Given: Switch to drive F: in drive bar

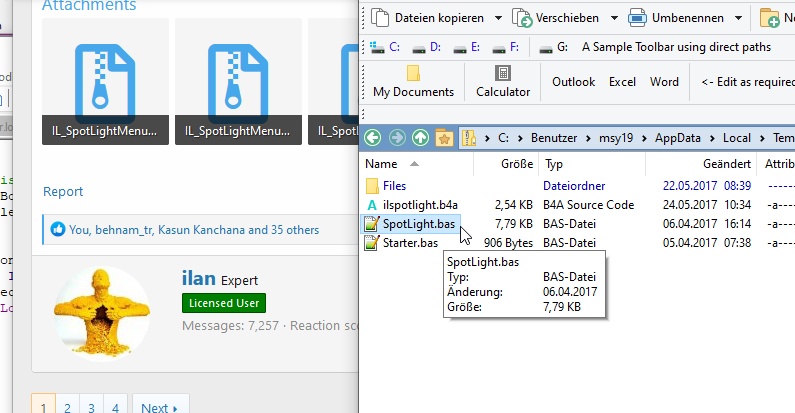Looking at the screenshot, I should pyautogui.click(x=506, y=47).
